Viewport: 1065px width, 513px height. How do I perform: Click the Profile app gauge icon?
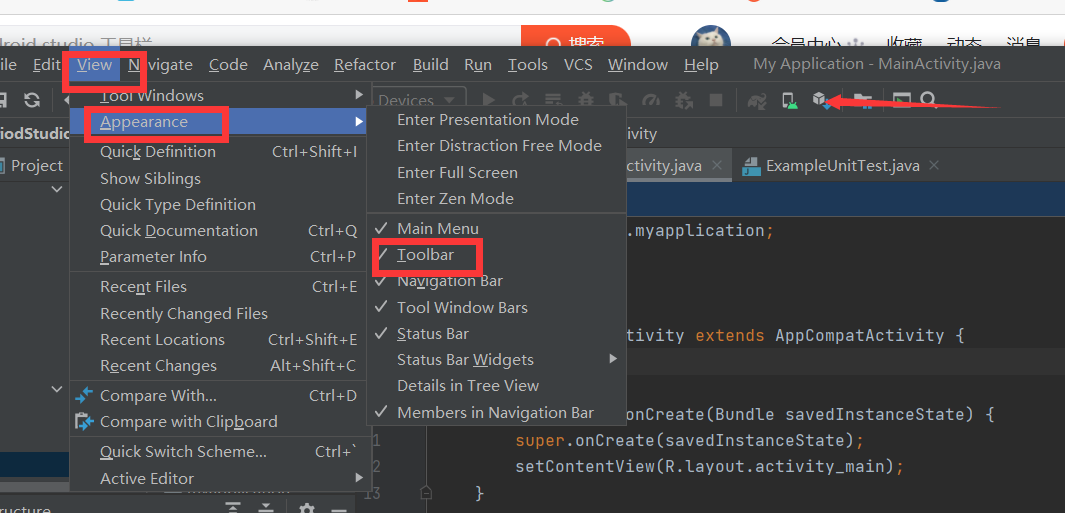coord(651,101)
